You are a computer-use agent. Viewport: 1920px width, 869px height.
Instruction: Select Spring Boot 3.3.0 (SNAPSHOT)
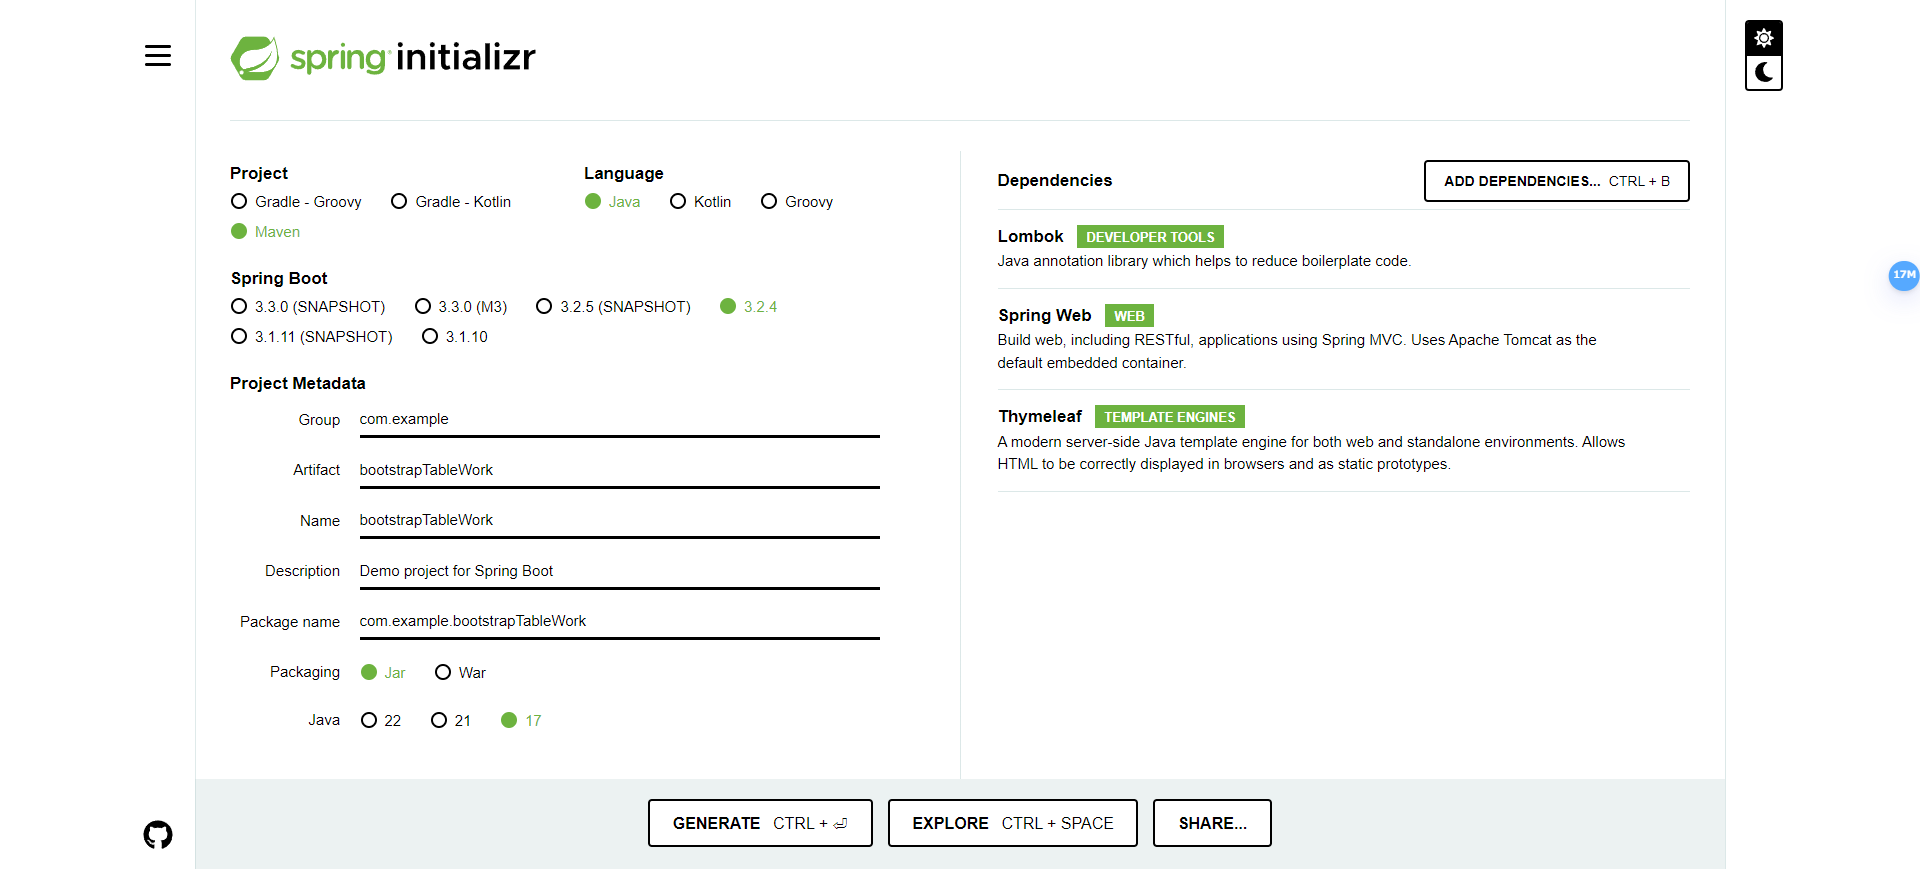tap(308, 307)
